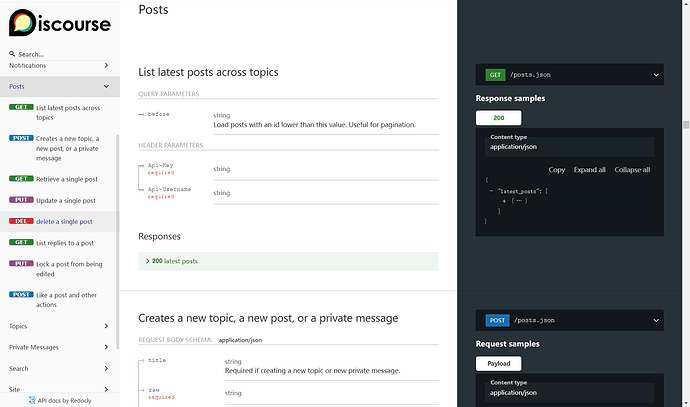
Task: Click the 'Api-Key' header parameter name
Action: [x=160, y=165]
